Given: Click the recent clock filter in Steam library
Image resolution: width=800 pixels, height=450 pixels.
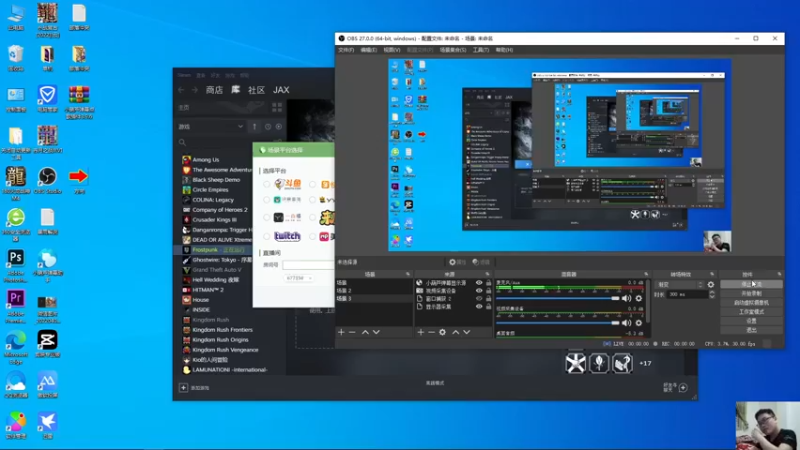Looking at the screenshot, I should tap(268, 127).
